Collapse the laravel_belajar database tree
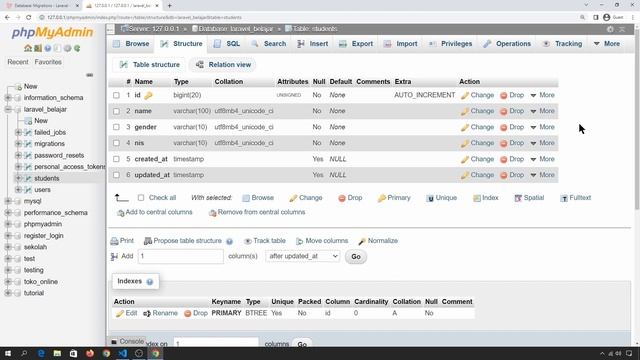This screenshot has height=360, width=640. pos(8,109)
